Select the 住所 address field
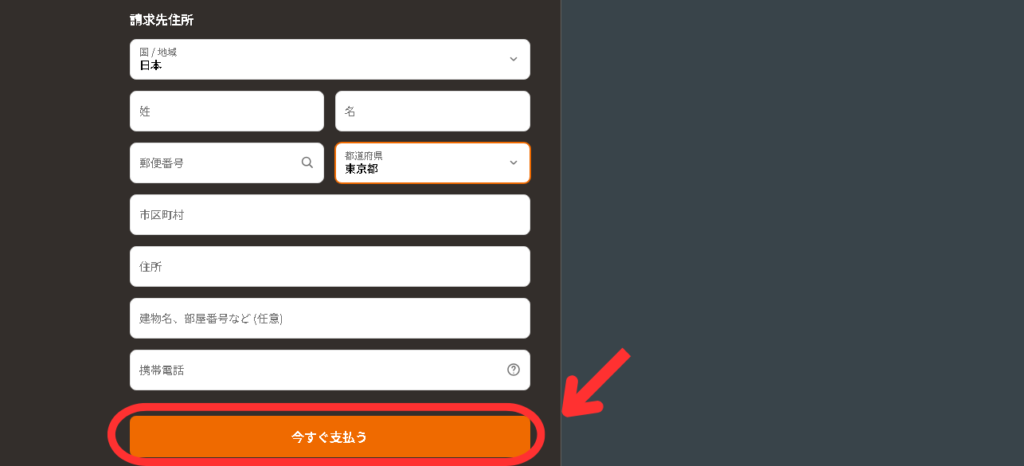This screenshot has height=466, width=1024. [330, 266]
